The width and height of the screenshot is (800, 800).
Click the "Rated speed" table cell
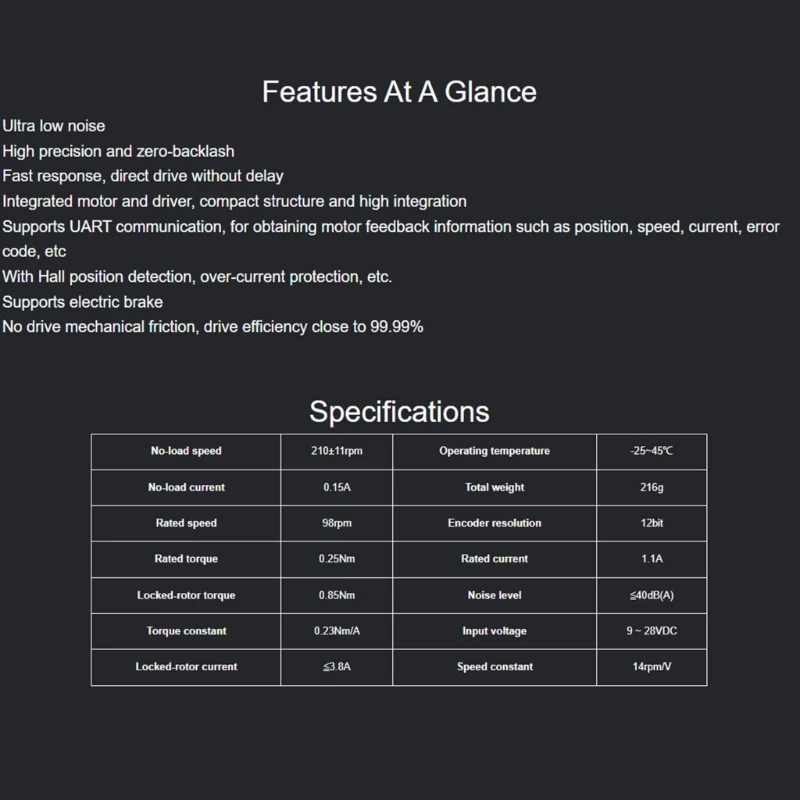pyautogui.click(x=186, y=523)
